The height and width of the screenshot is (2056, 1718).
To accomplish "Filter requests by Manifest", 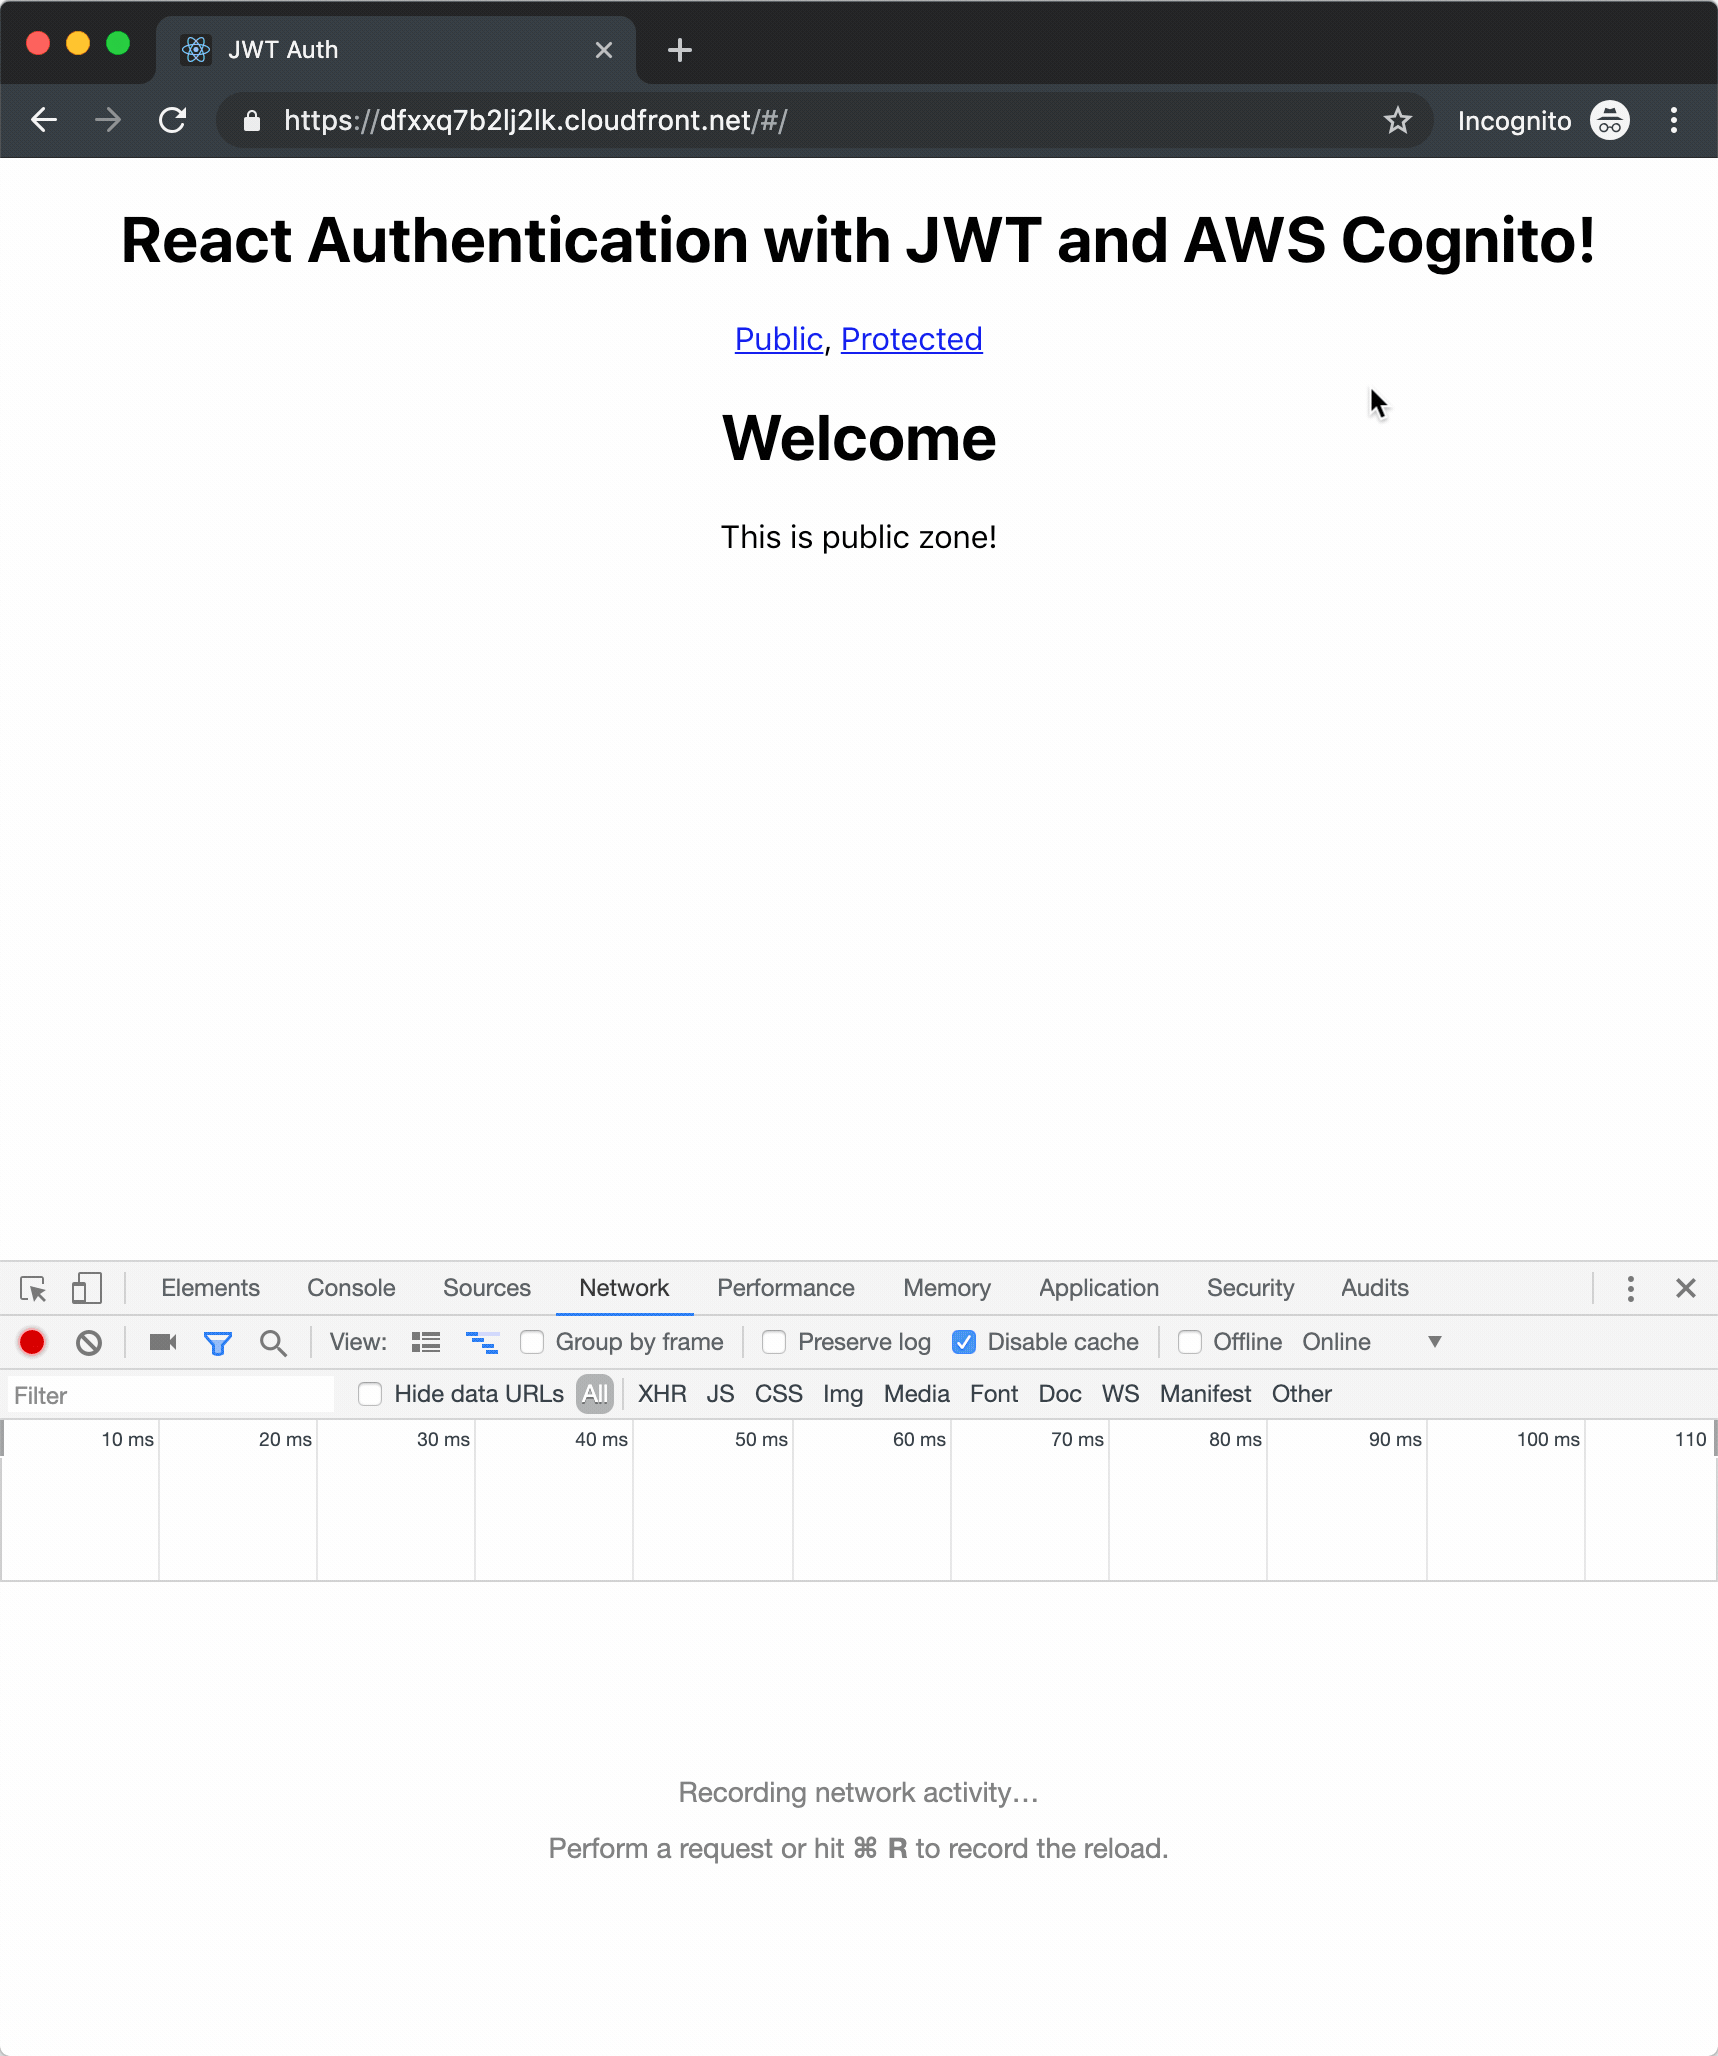I will 1206,1394.
